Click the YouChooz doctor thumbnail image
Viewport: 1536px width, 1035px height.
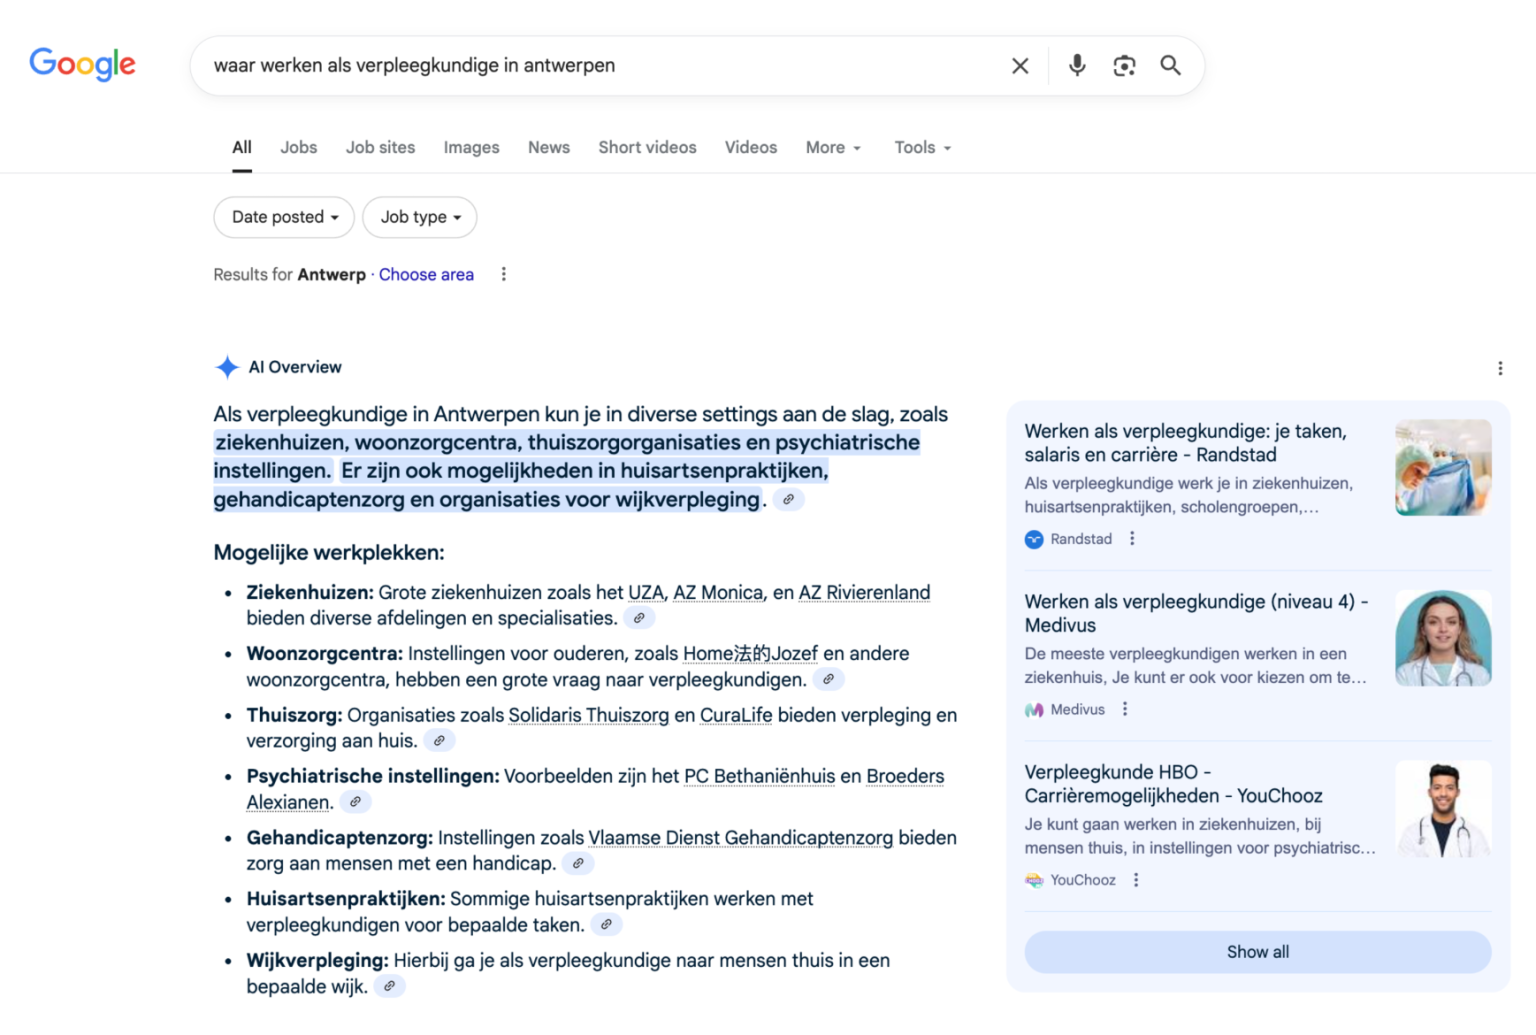[1443, 809]
